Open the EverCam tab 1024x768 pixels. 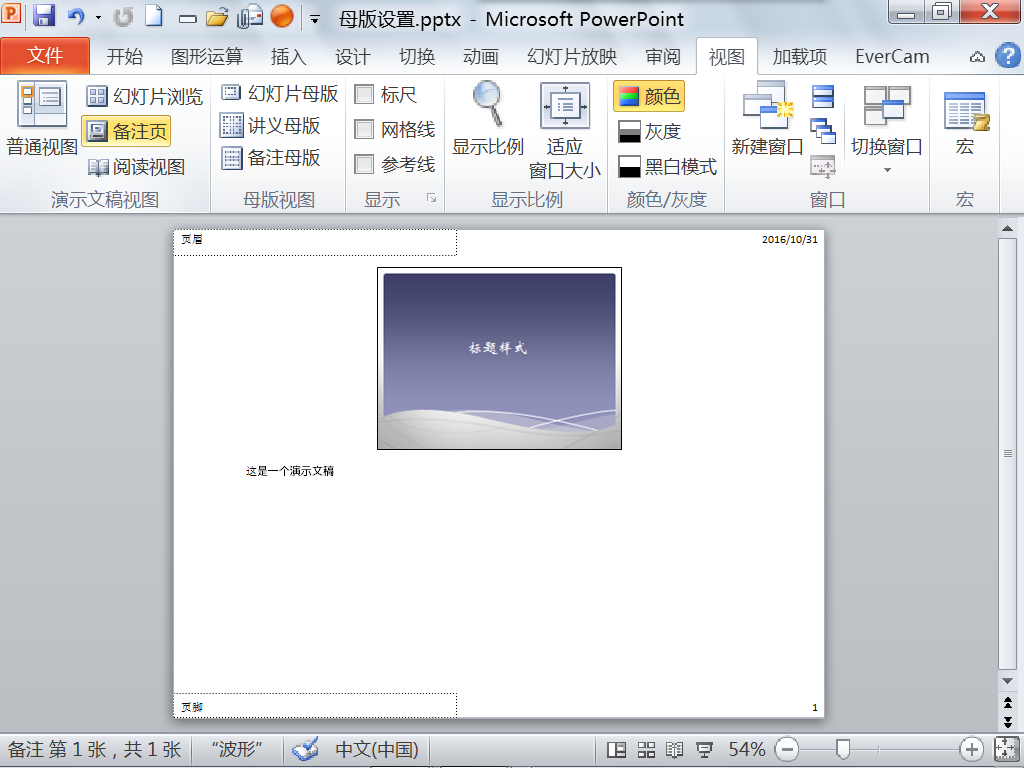pyautogui.click(x=892, y=57)
